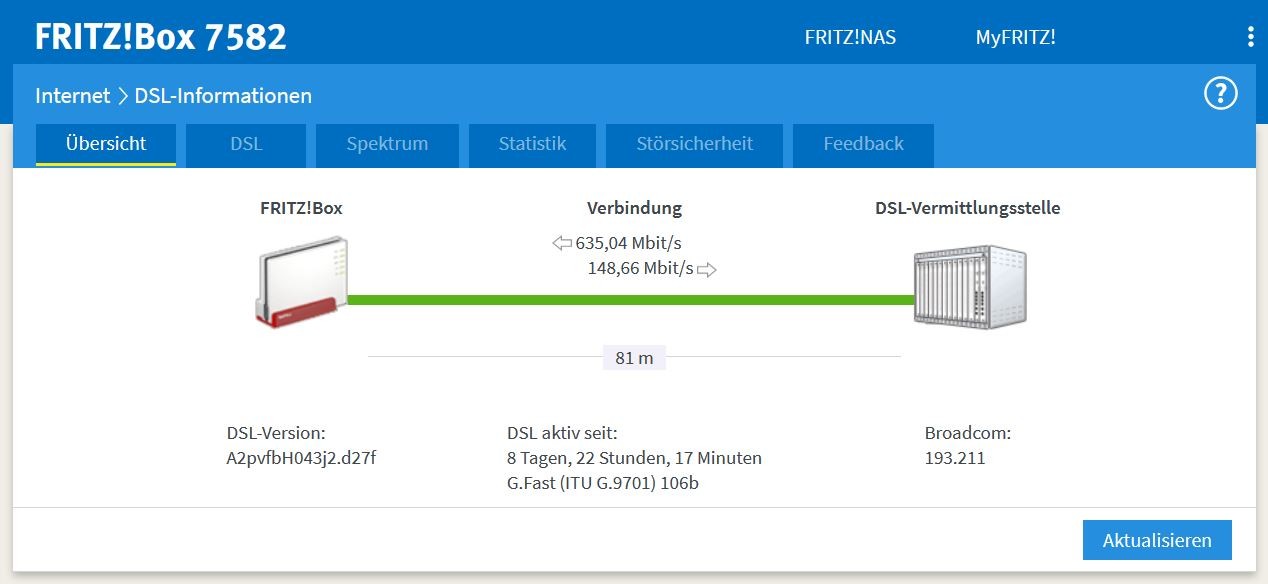1268x584 pixels.
Task: Select the Übersicht tab
Action: [106, 144]
